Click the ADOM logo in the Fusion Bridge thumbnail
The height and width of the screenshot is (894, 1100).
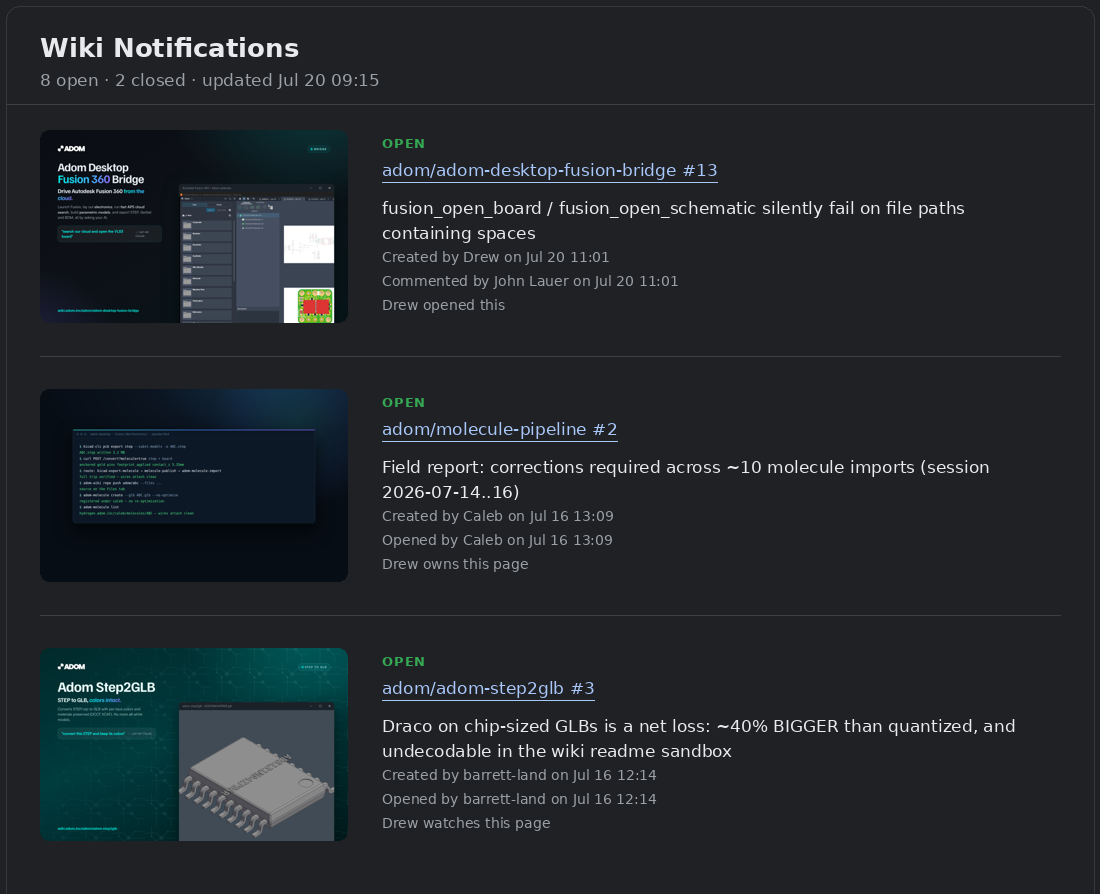coord(72,149)
